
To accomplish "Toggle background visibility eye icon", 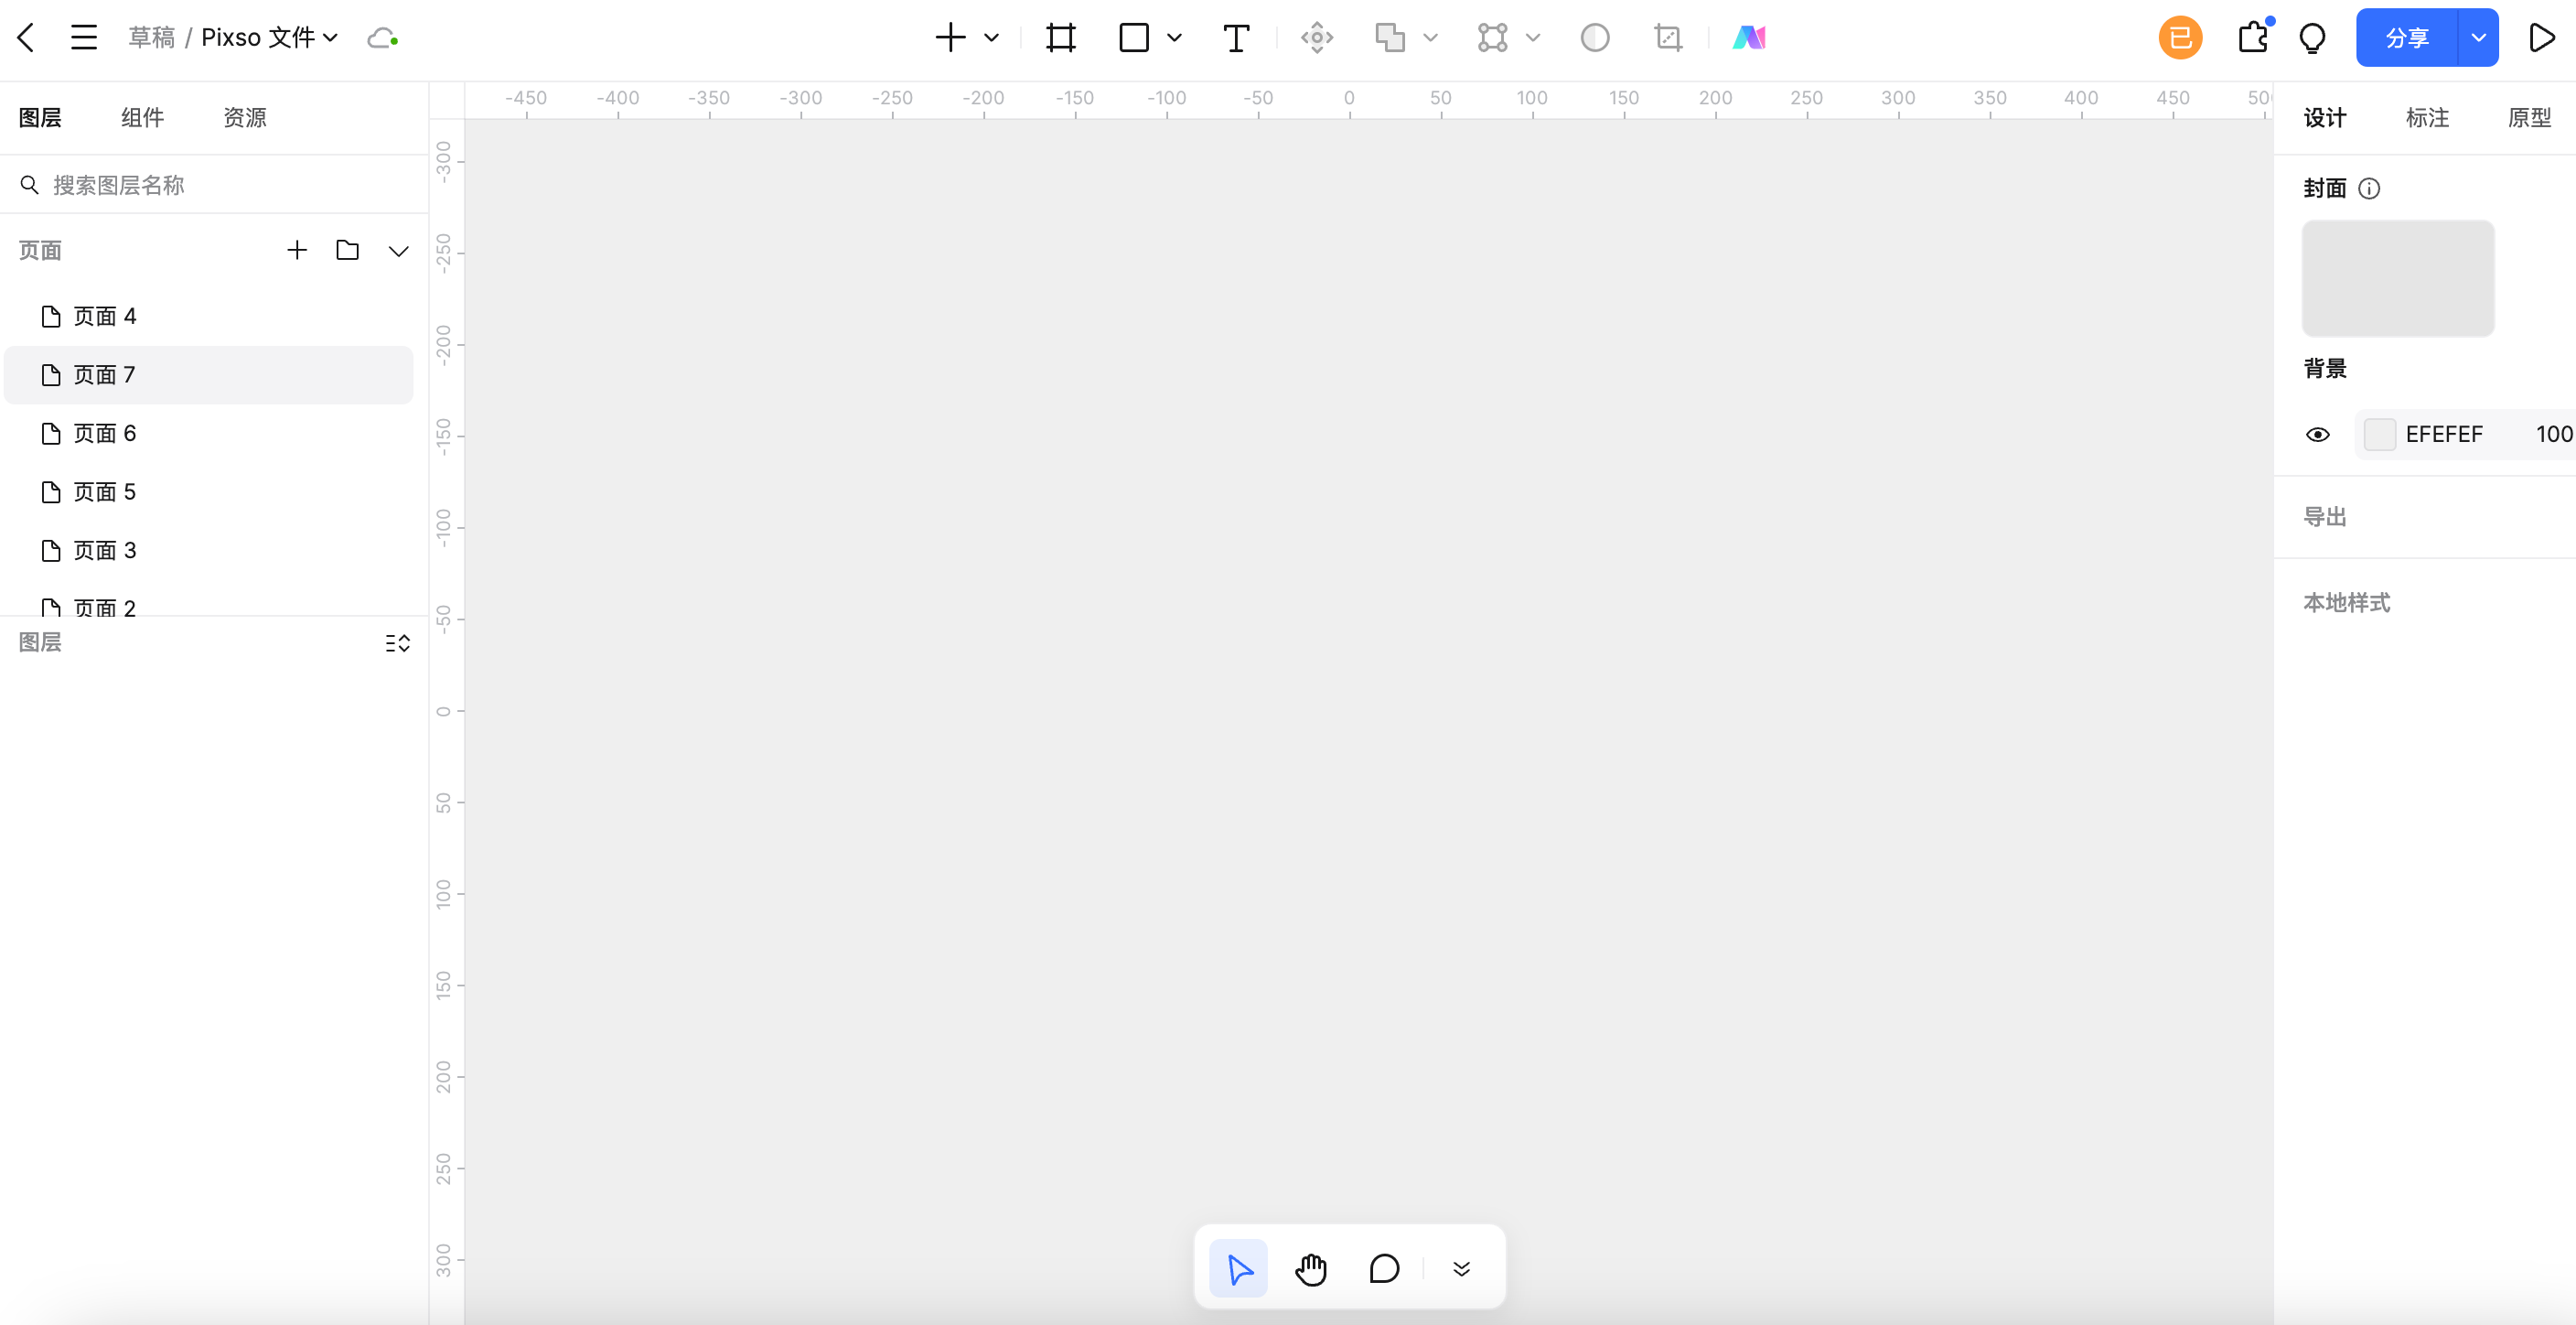I will coord(2317,434).
